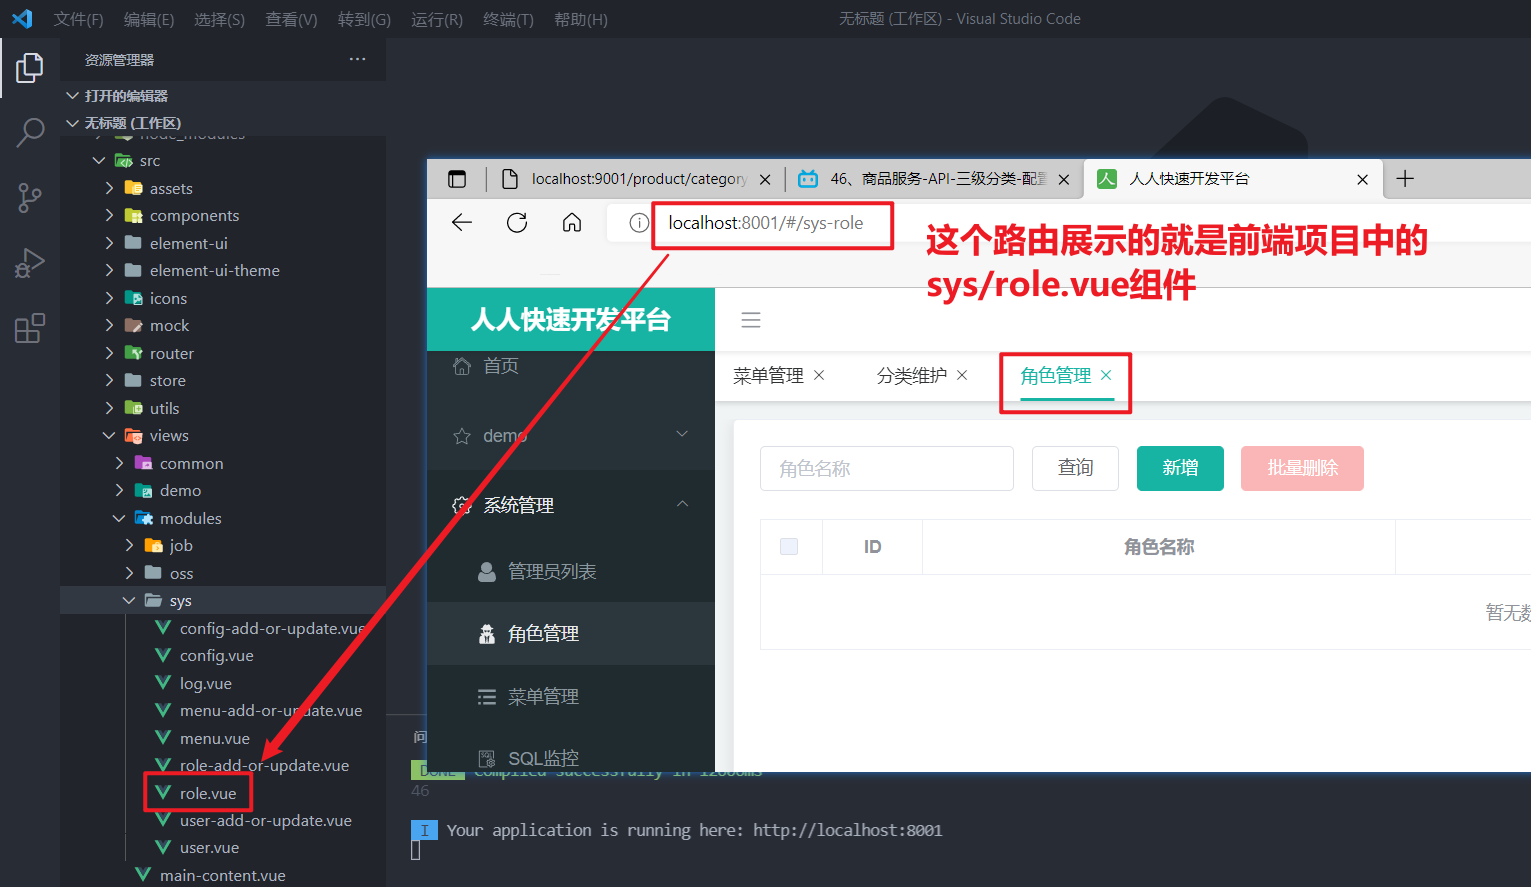Click the 新增 button
This screenshot has height=887, width=1531.
[1180, 468]
